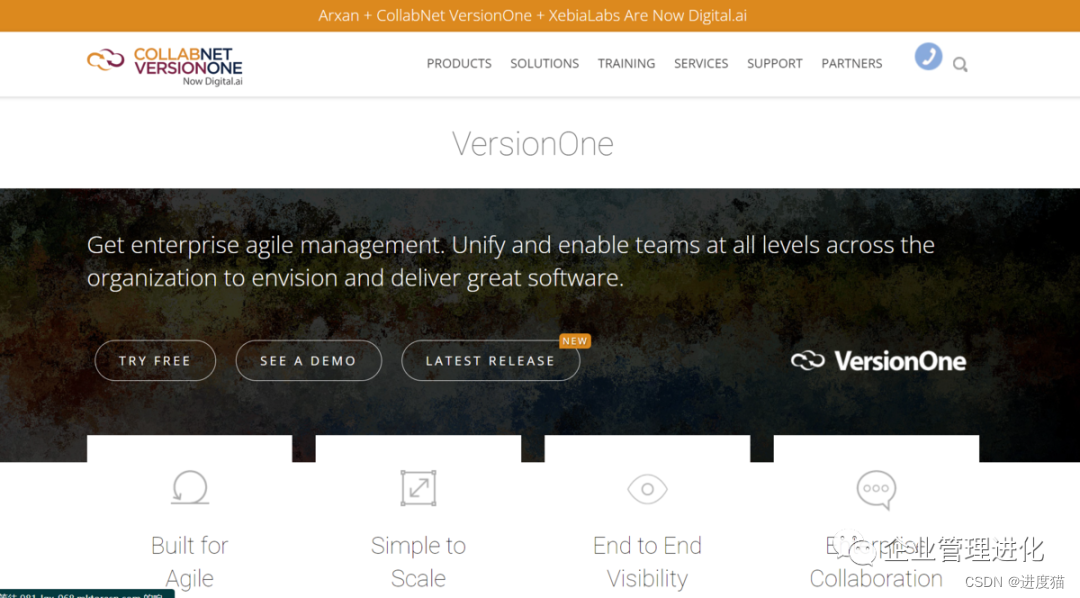1080x598 pixels.
Task: Click the SEE A DEMO button
Action: tap(309, 360)
